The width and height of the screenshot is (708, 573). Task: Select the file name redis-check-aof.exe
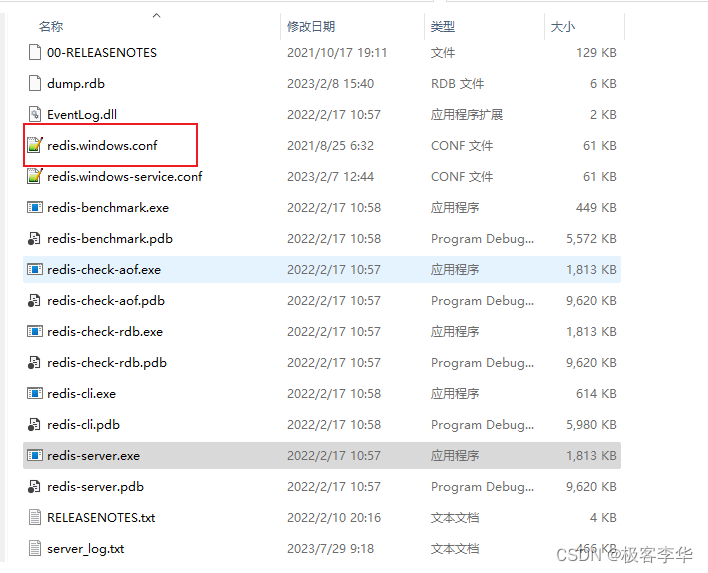coord(104,270)
